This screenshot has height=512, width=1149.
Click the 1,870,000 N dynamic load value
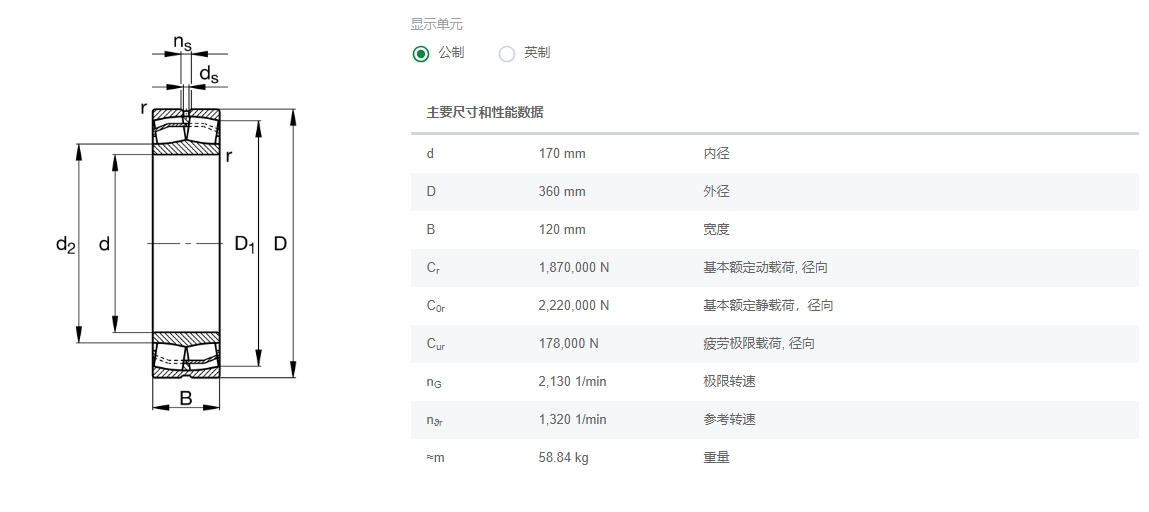pos(574,268)
